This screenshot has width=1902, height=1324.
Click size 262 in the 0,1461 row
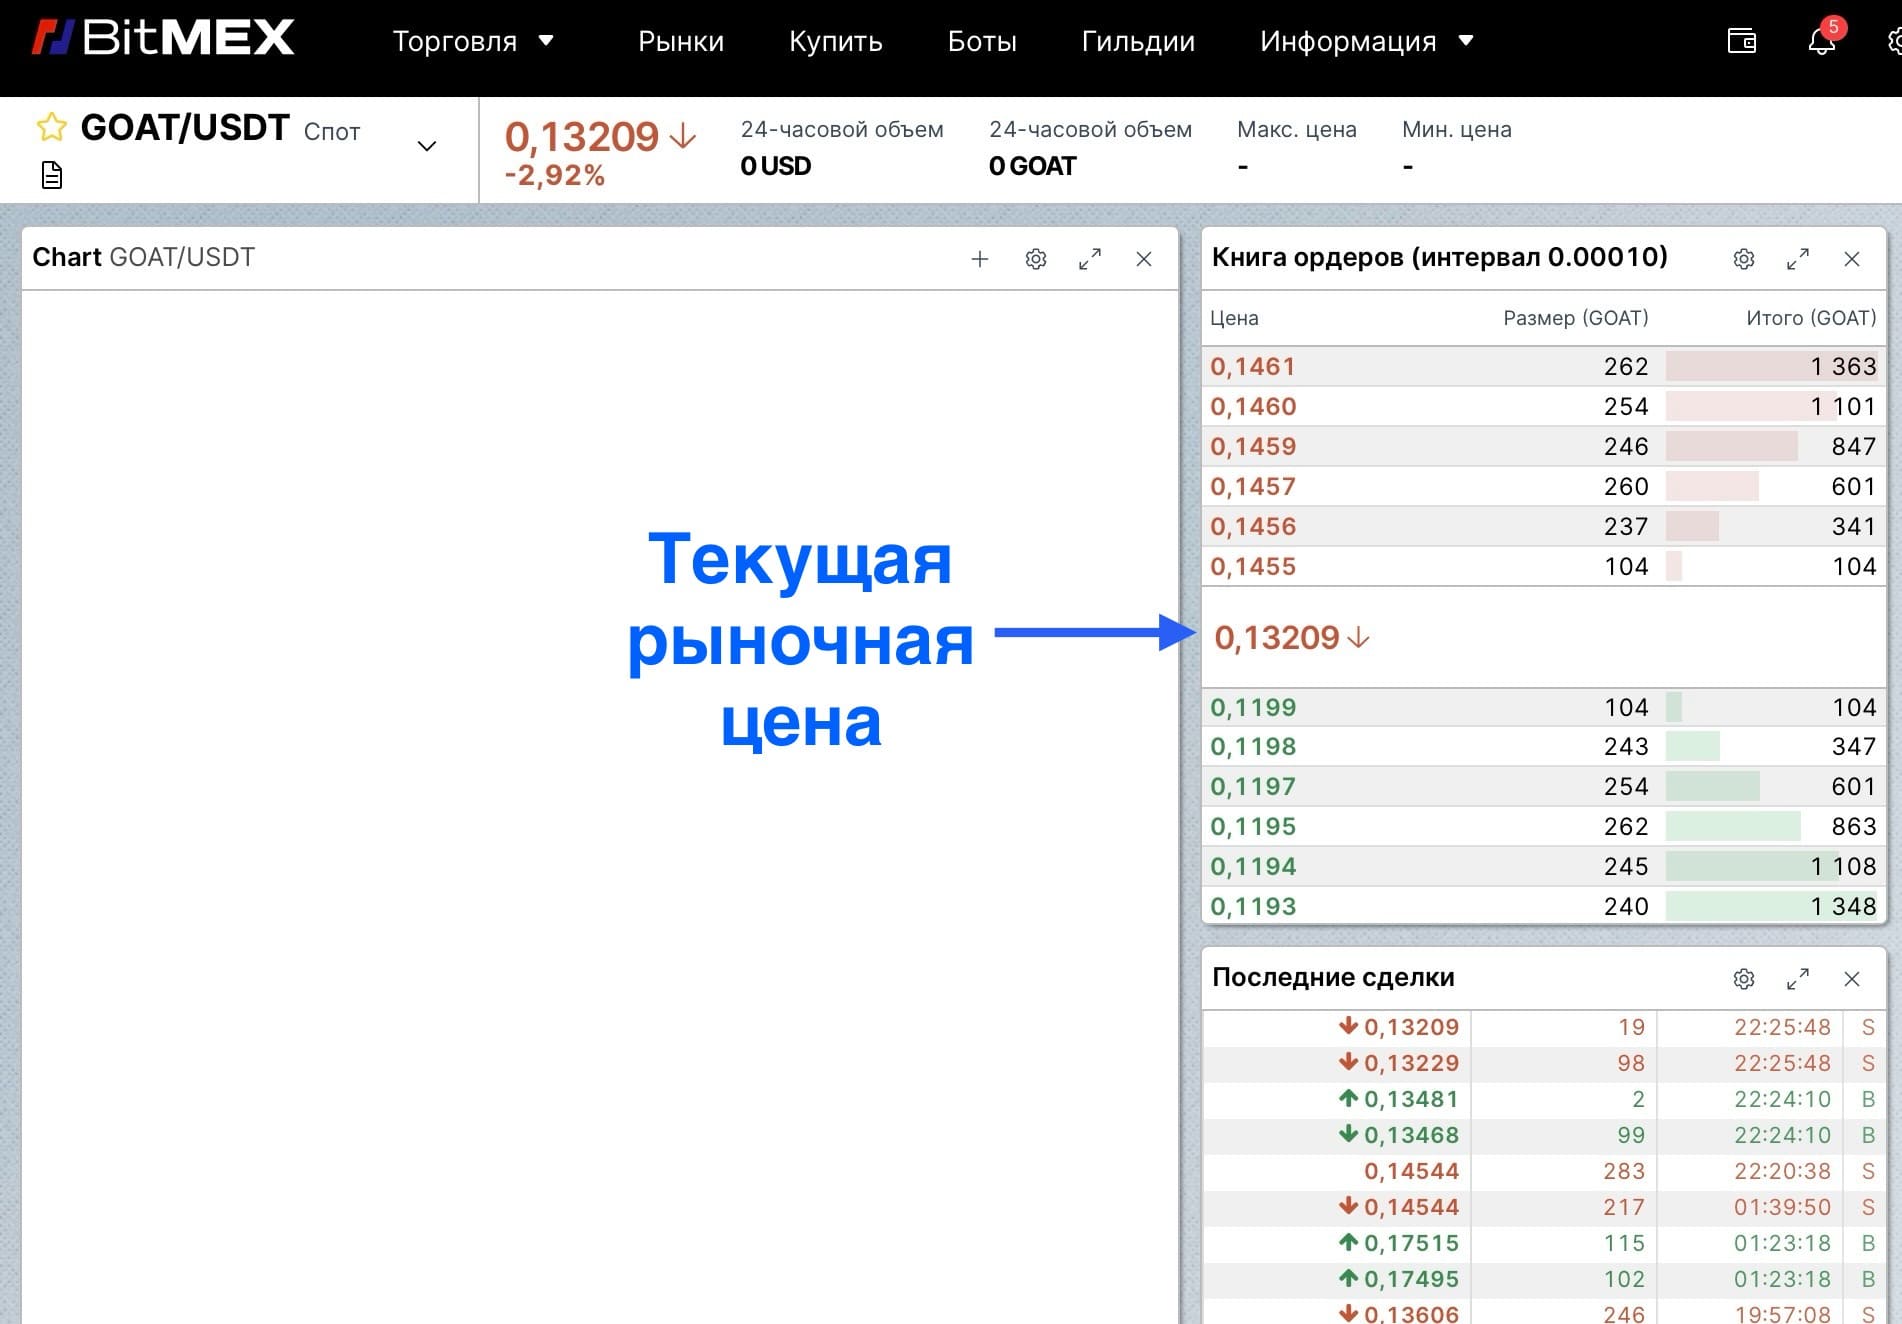(1626, 367)
